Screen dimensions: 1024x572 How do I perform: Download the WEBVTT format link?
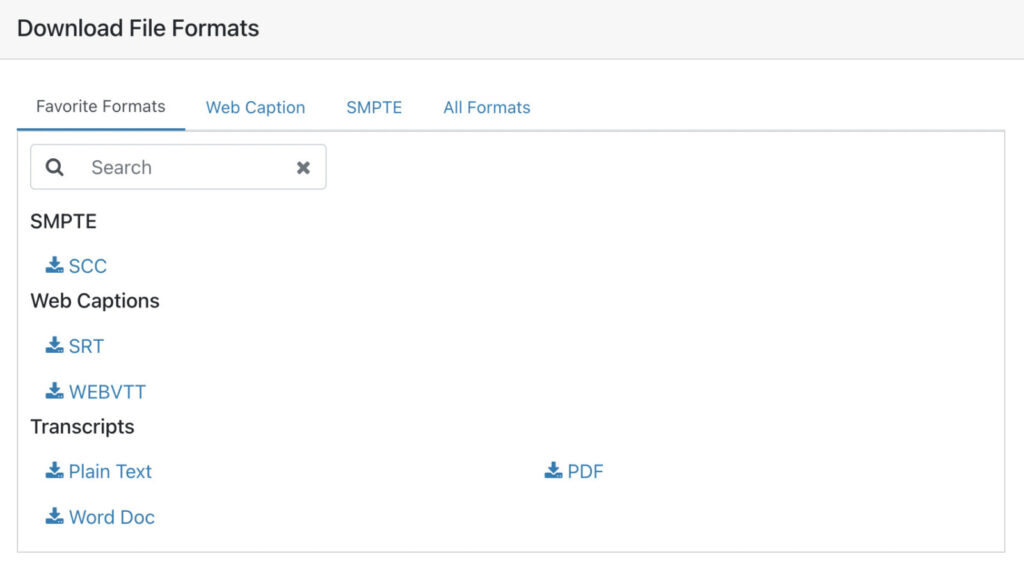pyautogui.click(x=107, y=392)
